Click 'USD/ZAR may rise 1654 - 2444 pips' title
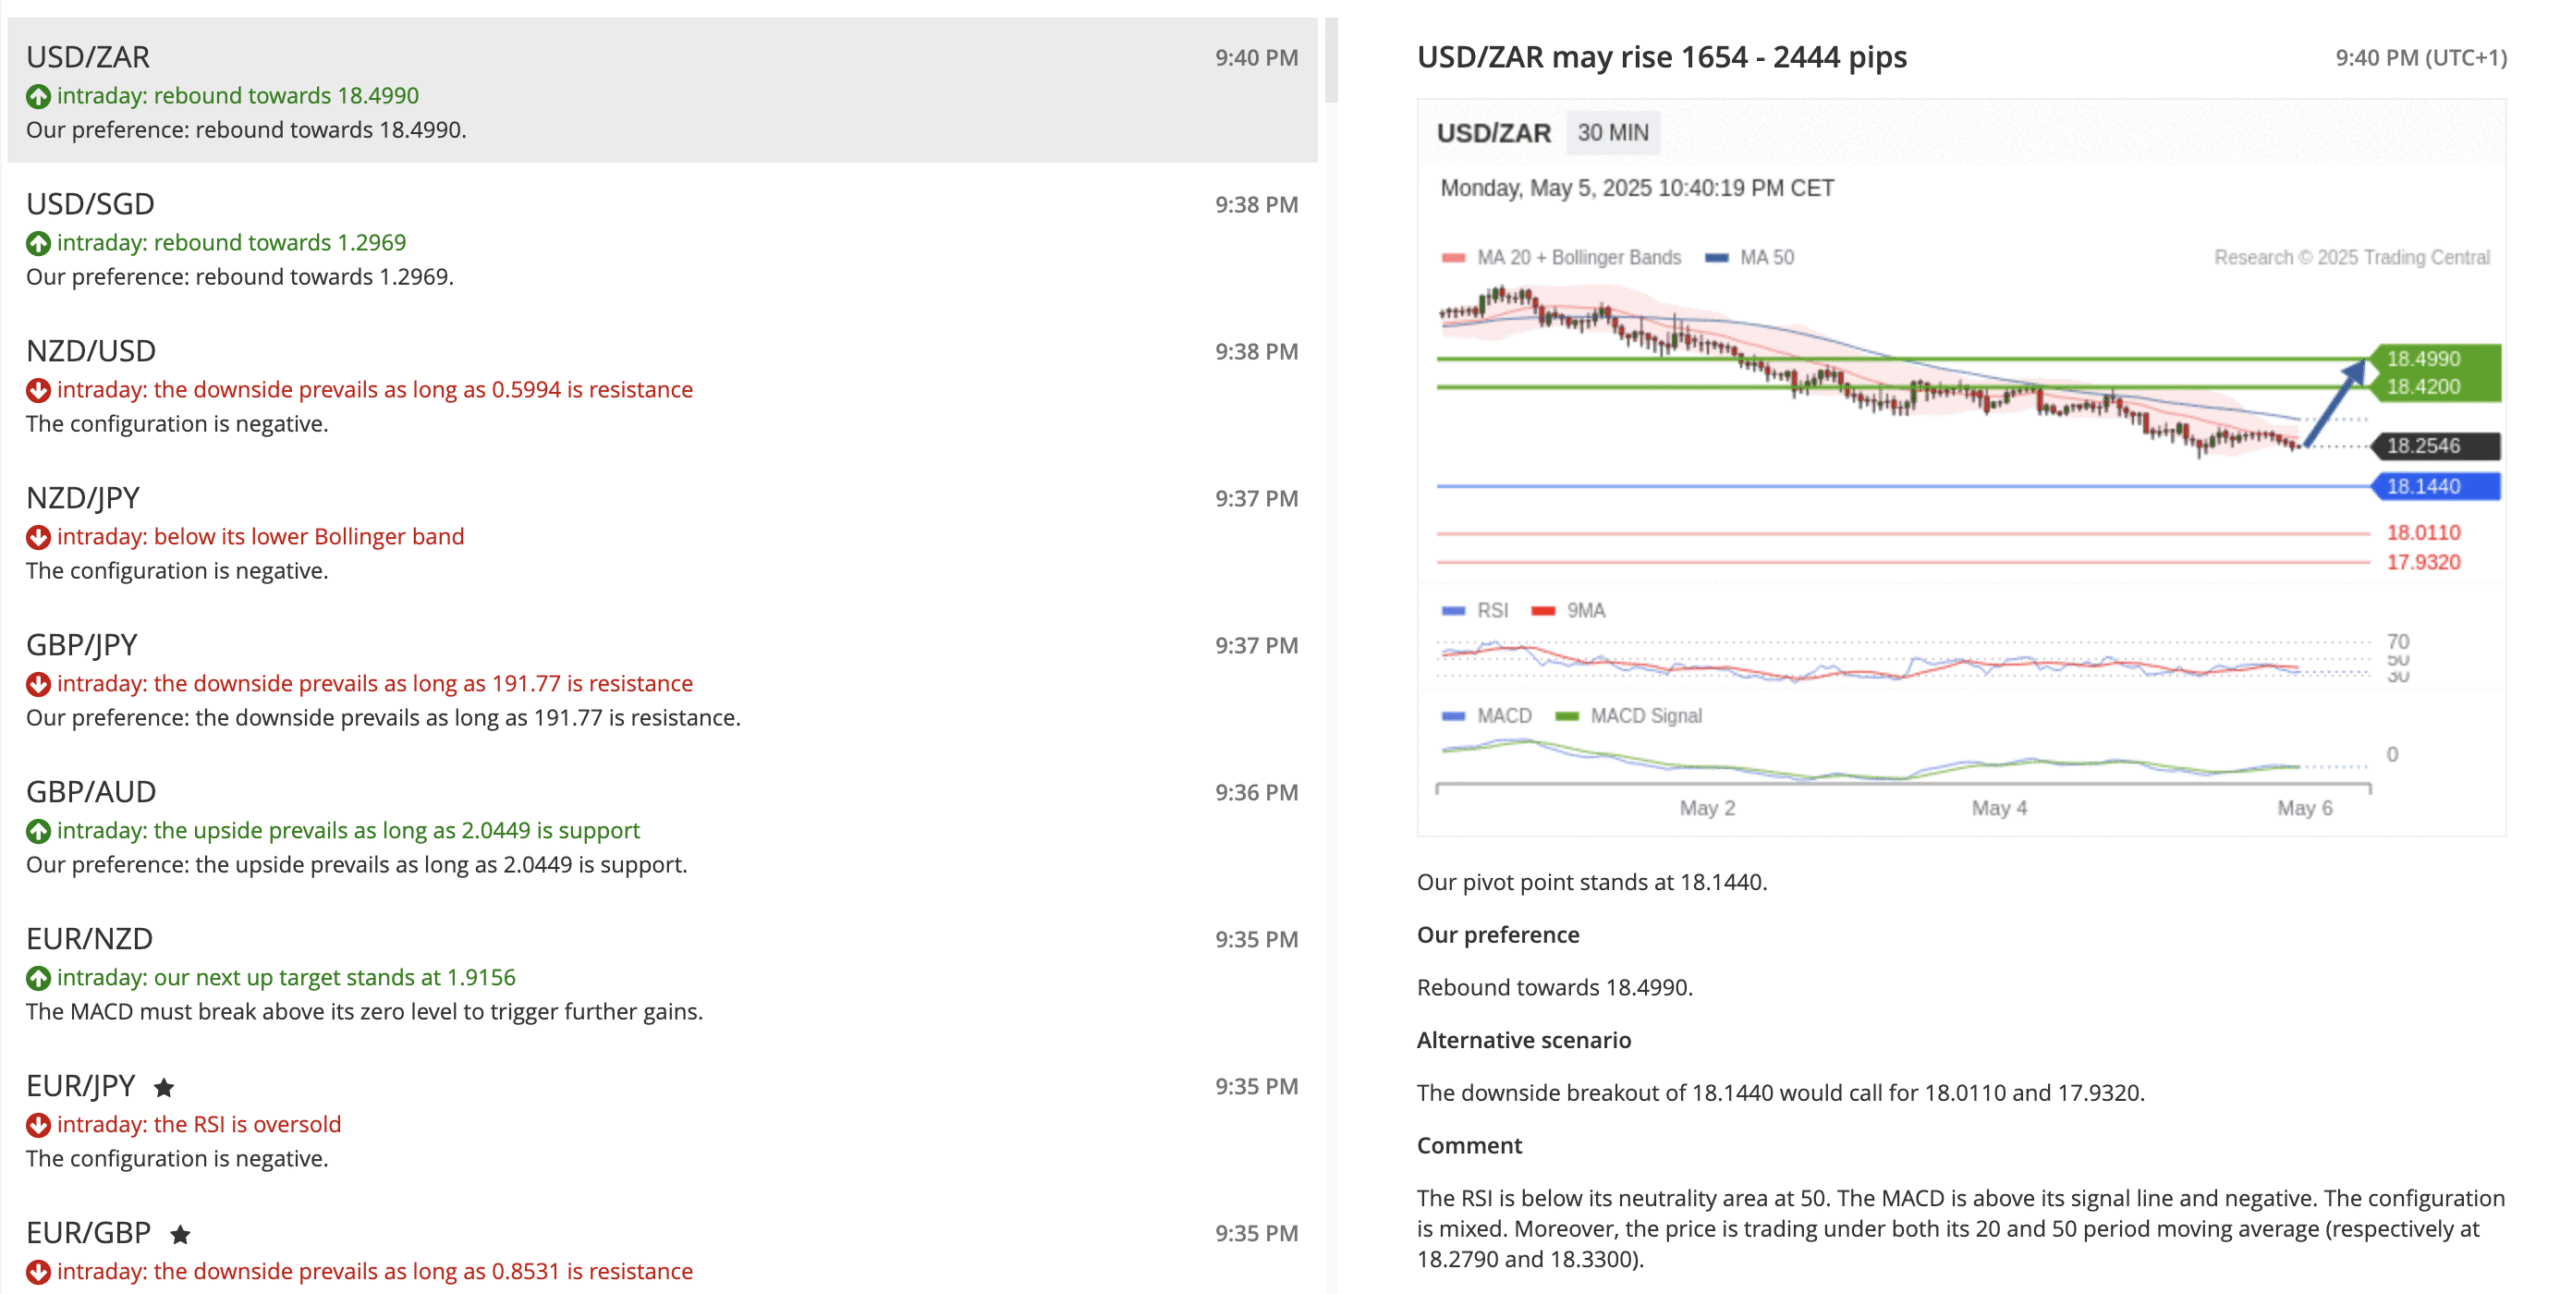This screenshot has width=2560, height=1294. tap(1661, 57)
